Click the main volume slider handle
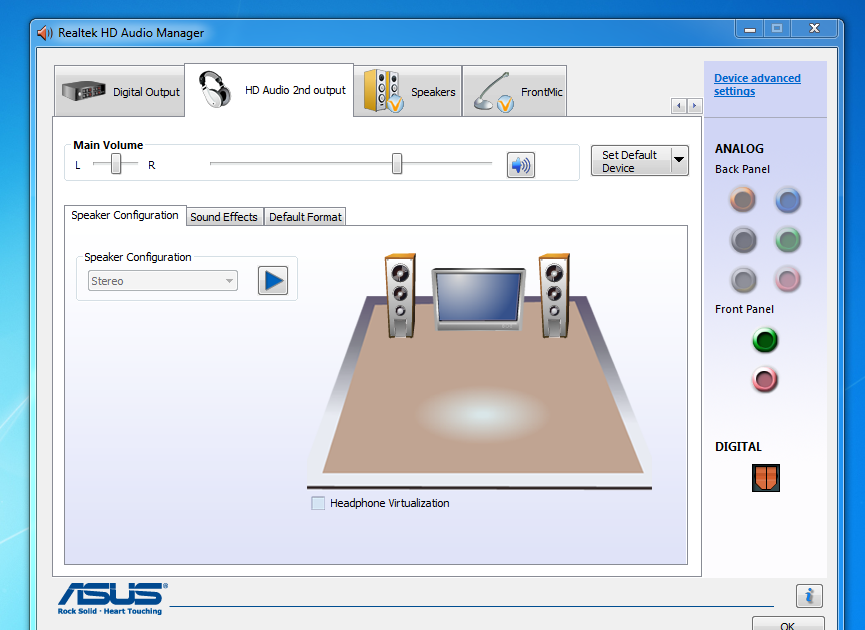The width and height of the screenshot is (865, 630). click(397, 163)
